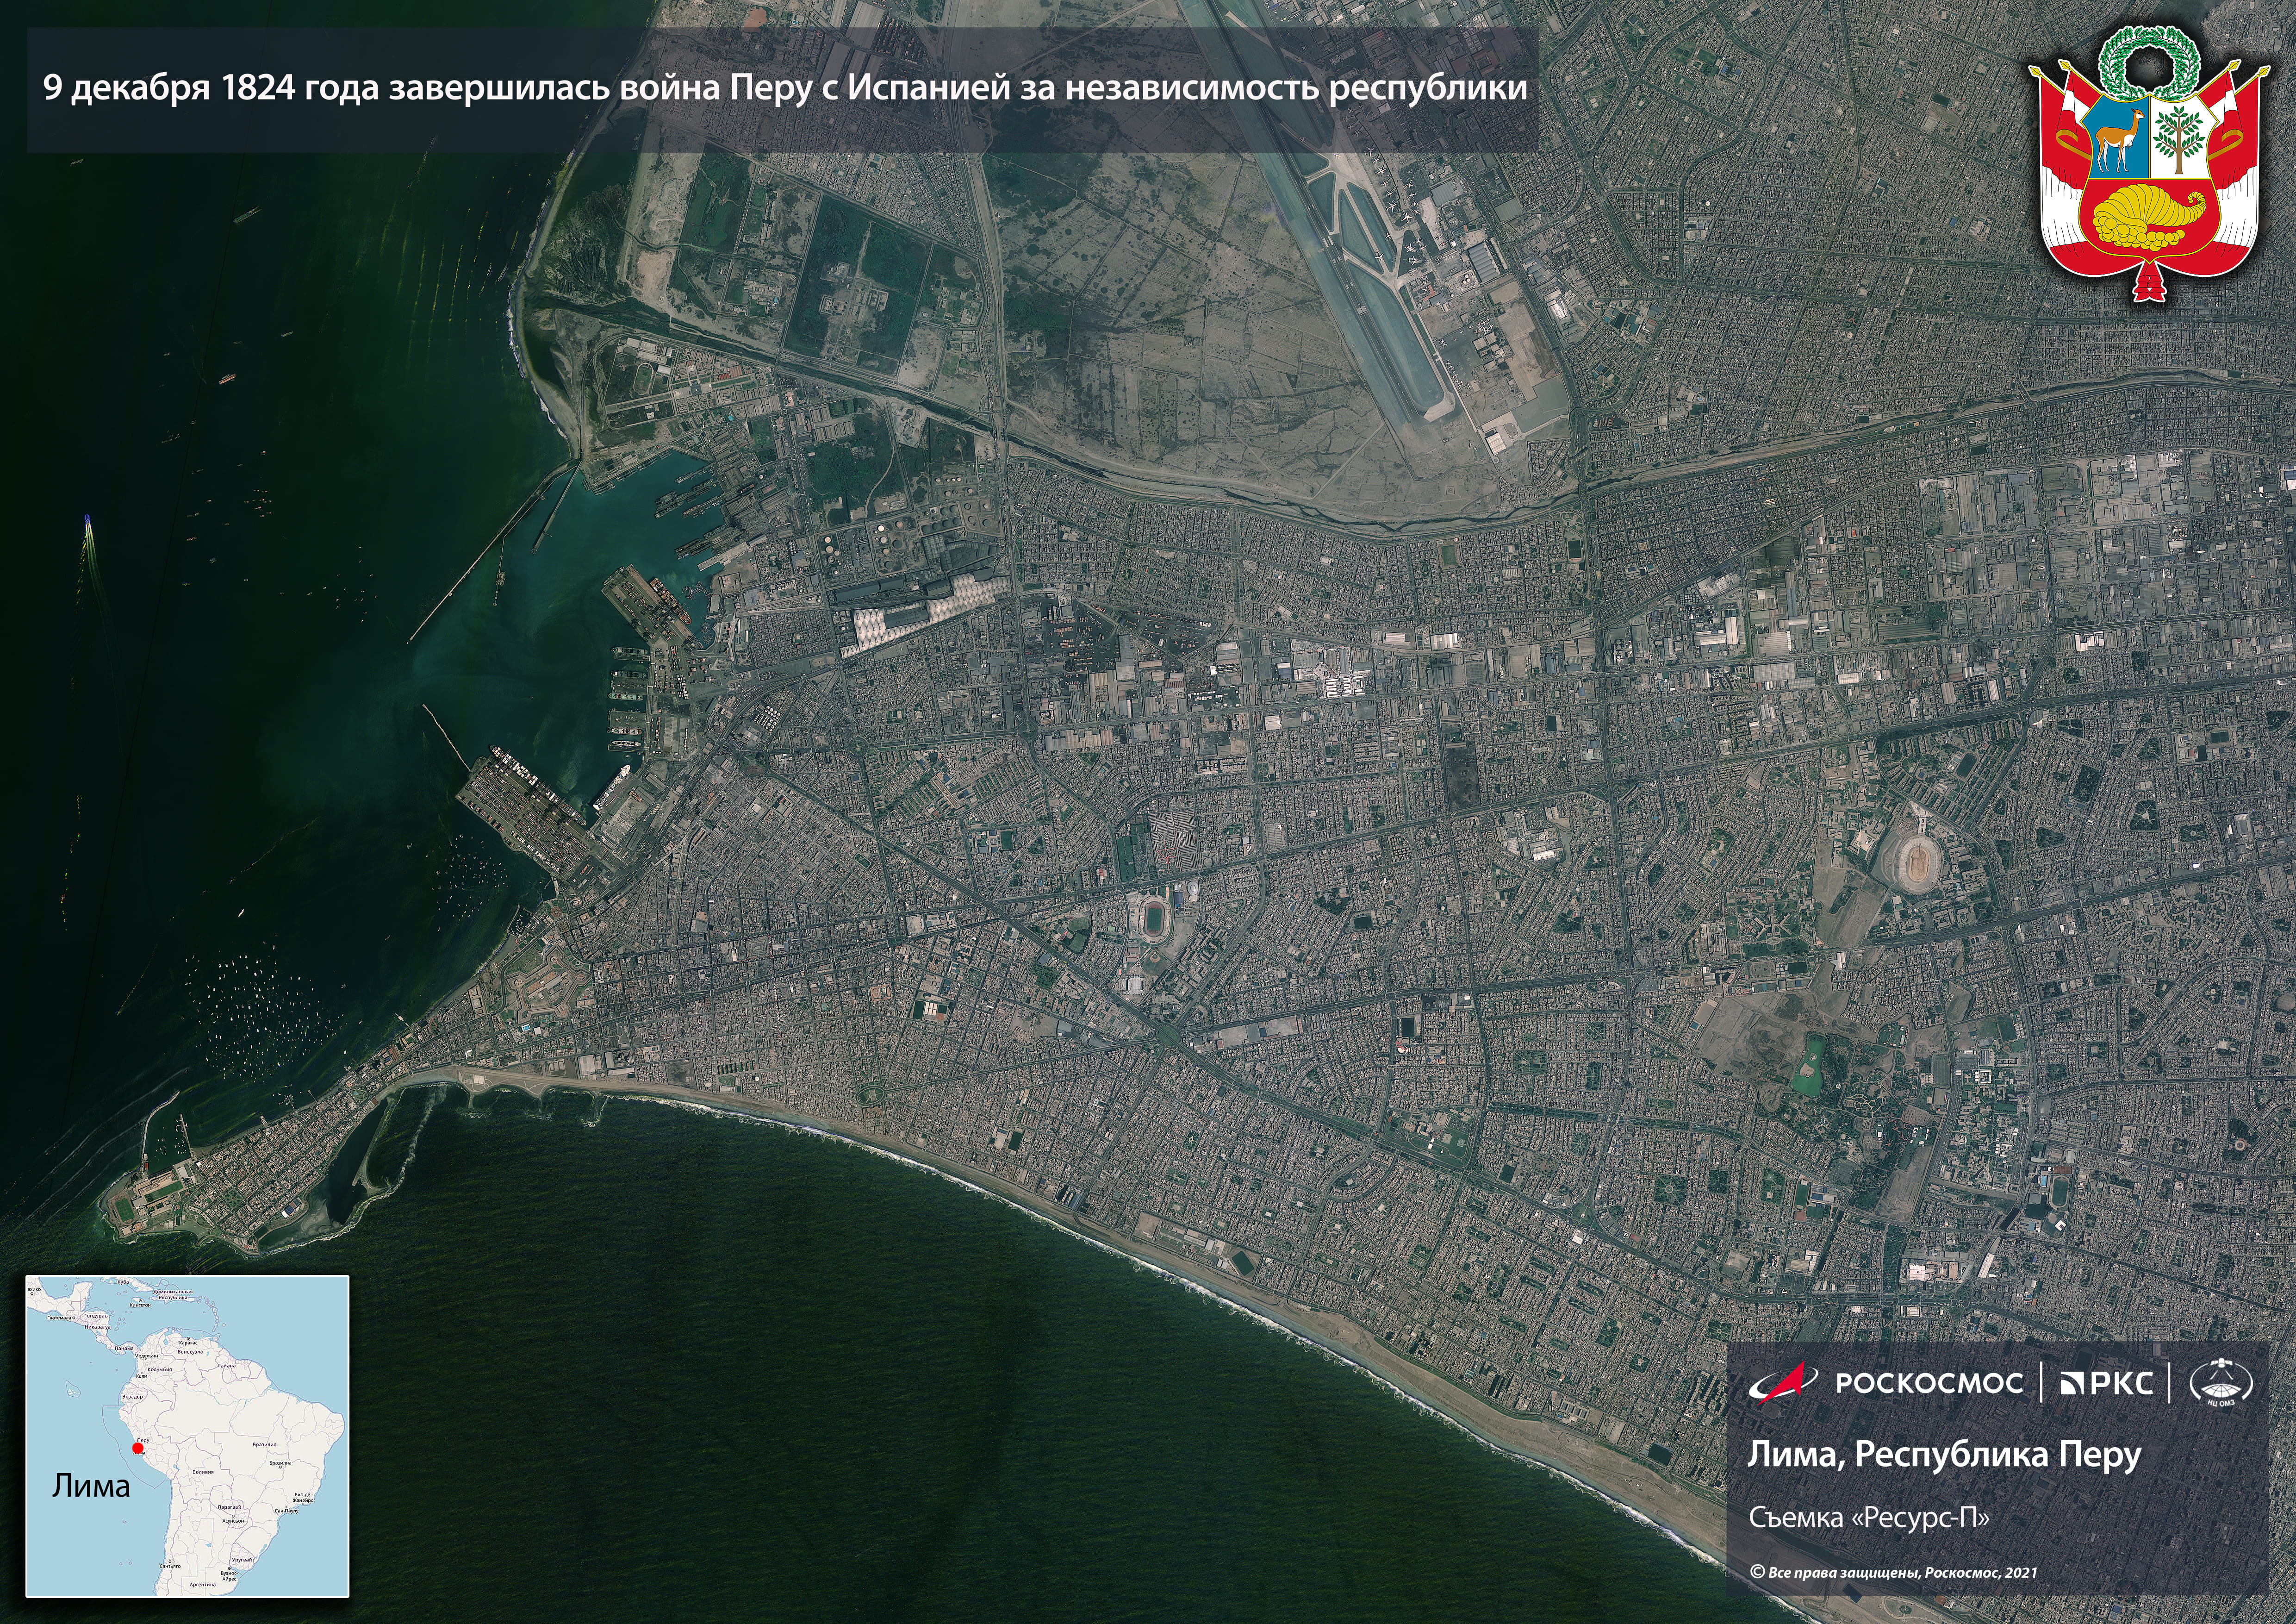
Task: Click the РКС company logo
Action: 2107,1383
